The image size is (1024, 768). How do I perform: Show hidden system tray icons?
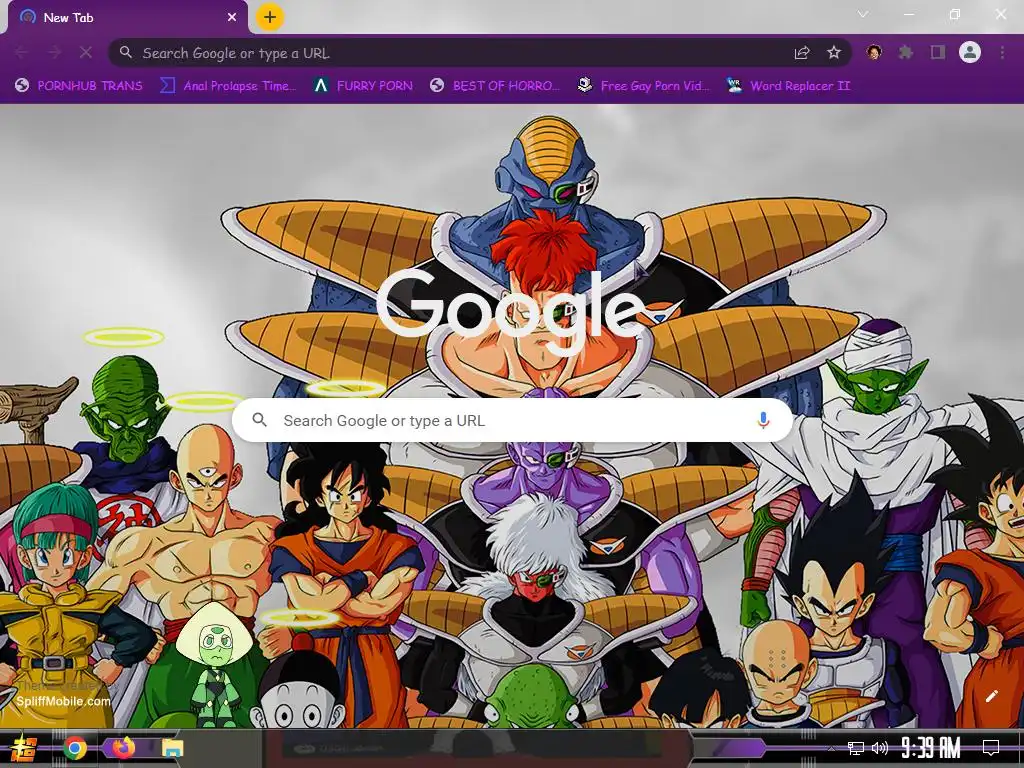(831, 748)
